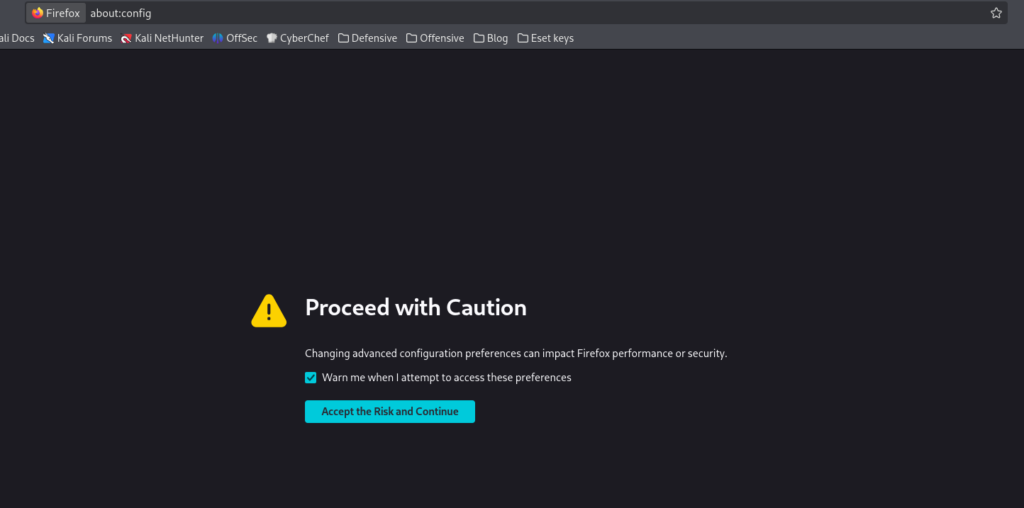Open the OffSec bookmark
This screenshot has height=508, width=1024.
[235, 38]
